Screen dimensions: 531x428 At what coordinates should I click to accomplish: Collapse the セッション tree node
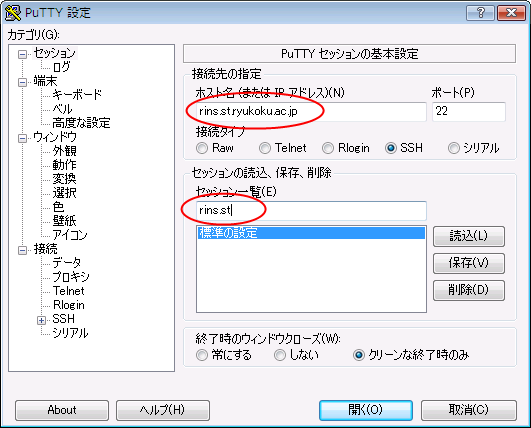tap(22, 54)
